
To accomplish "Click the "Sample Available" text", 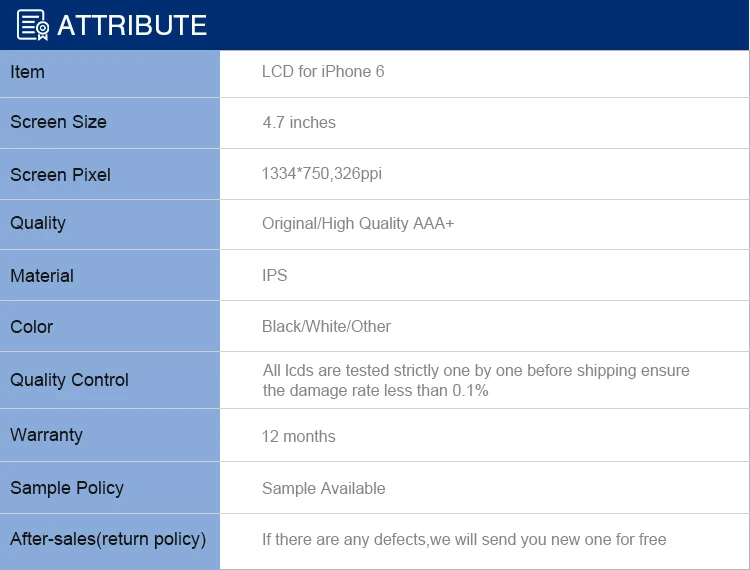I will [324, 489].
